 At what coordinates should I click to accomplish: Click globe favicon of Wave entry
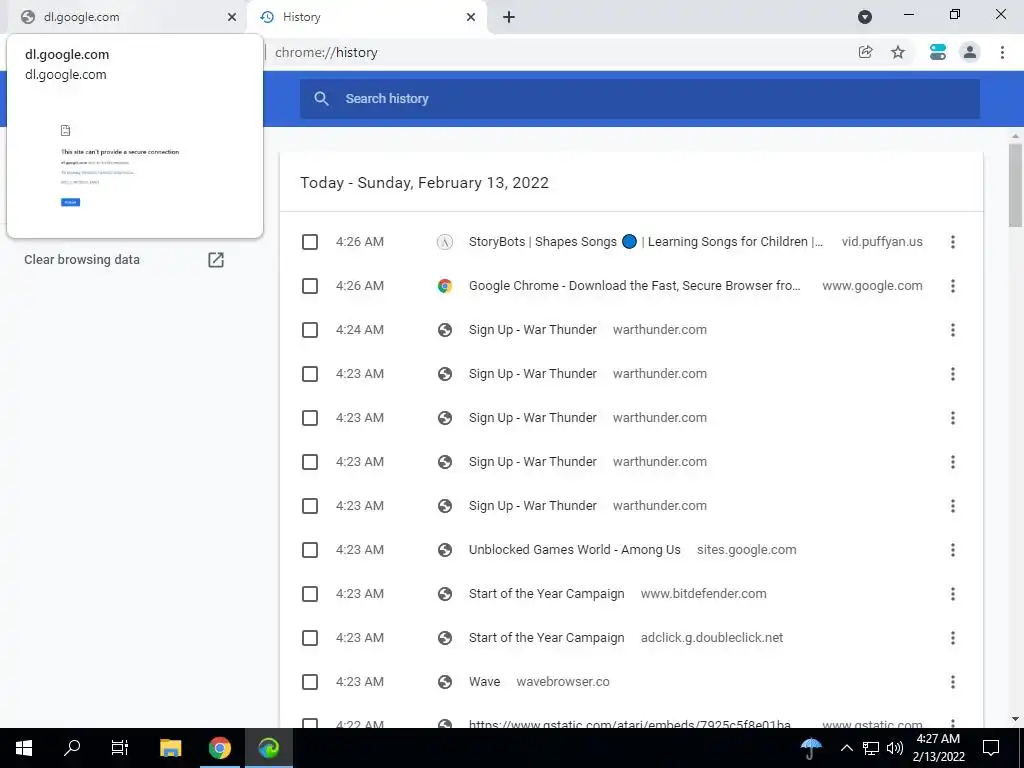click(x=445, y=682)
